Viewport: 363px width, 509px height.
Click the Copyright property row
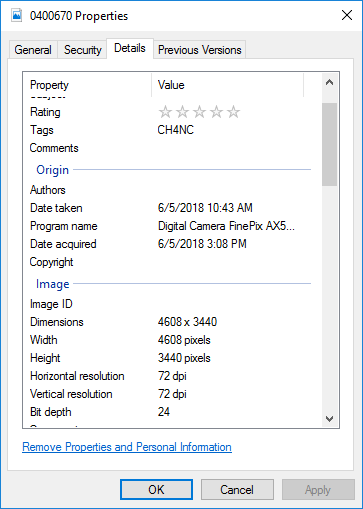[x=170, y=262]
